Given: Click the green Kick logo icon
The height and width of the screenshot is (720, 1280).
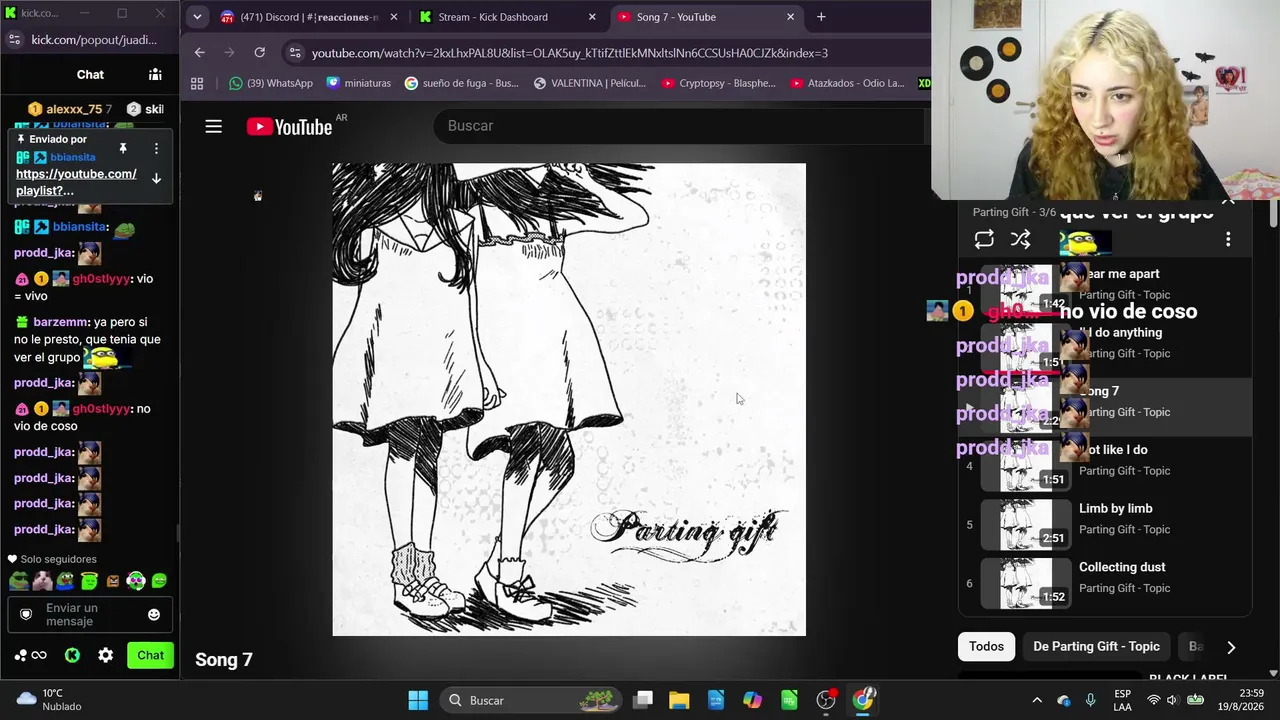Looking at the screenshot, I should pos(72,655).
